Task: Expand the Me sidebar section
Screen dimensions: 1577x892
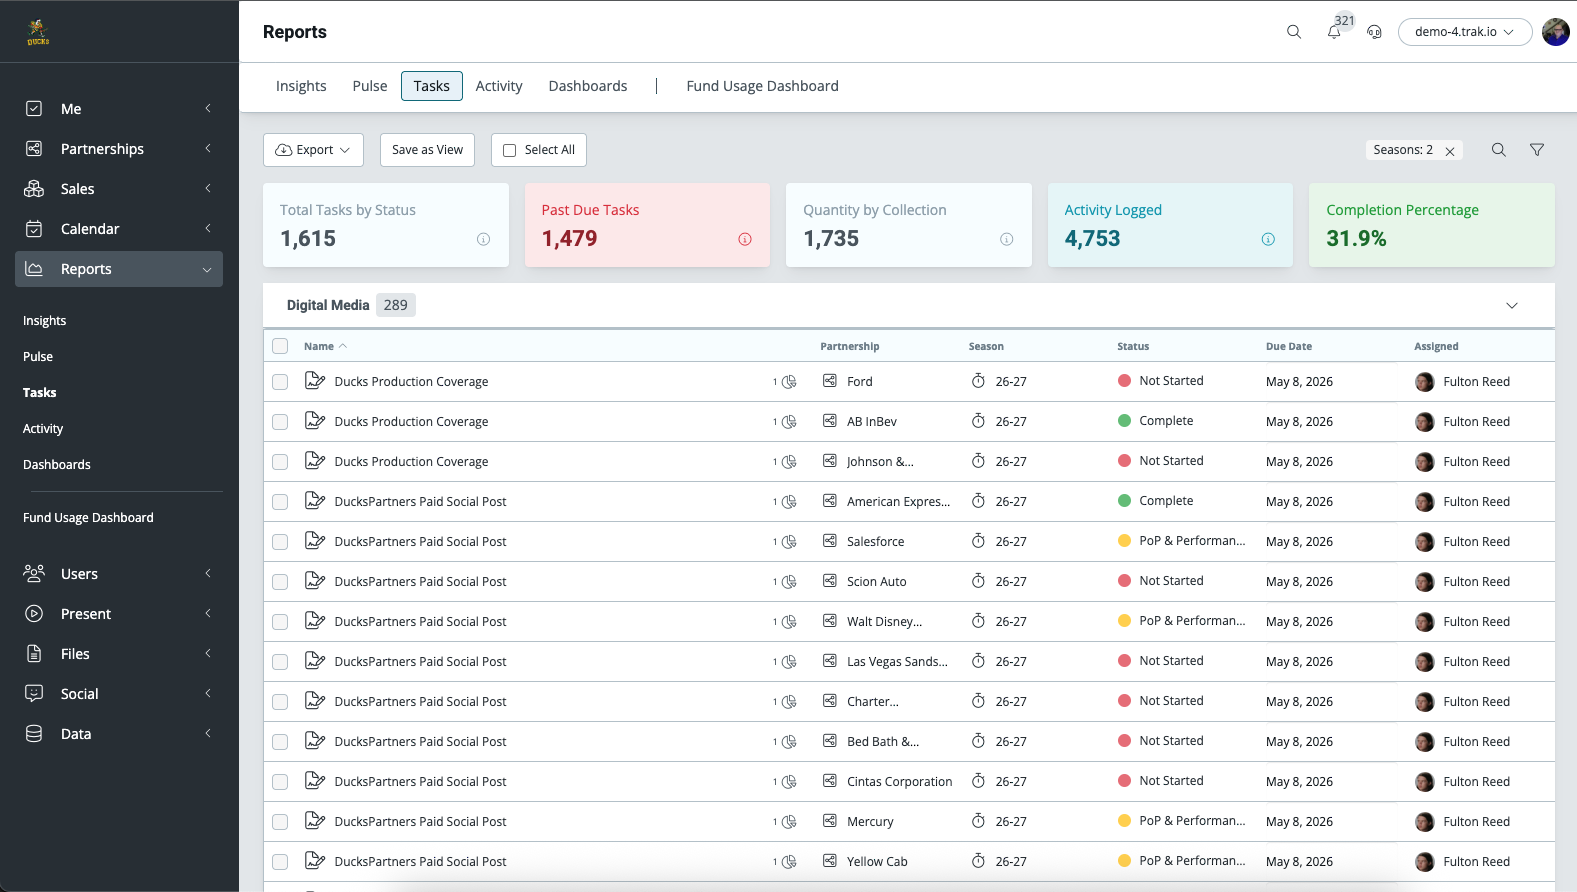Action: [119, 109]
